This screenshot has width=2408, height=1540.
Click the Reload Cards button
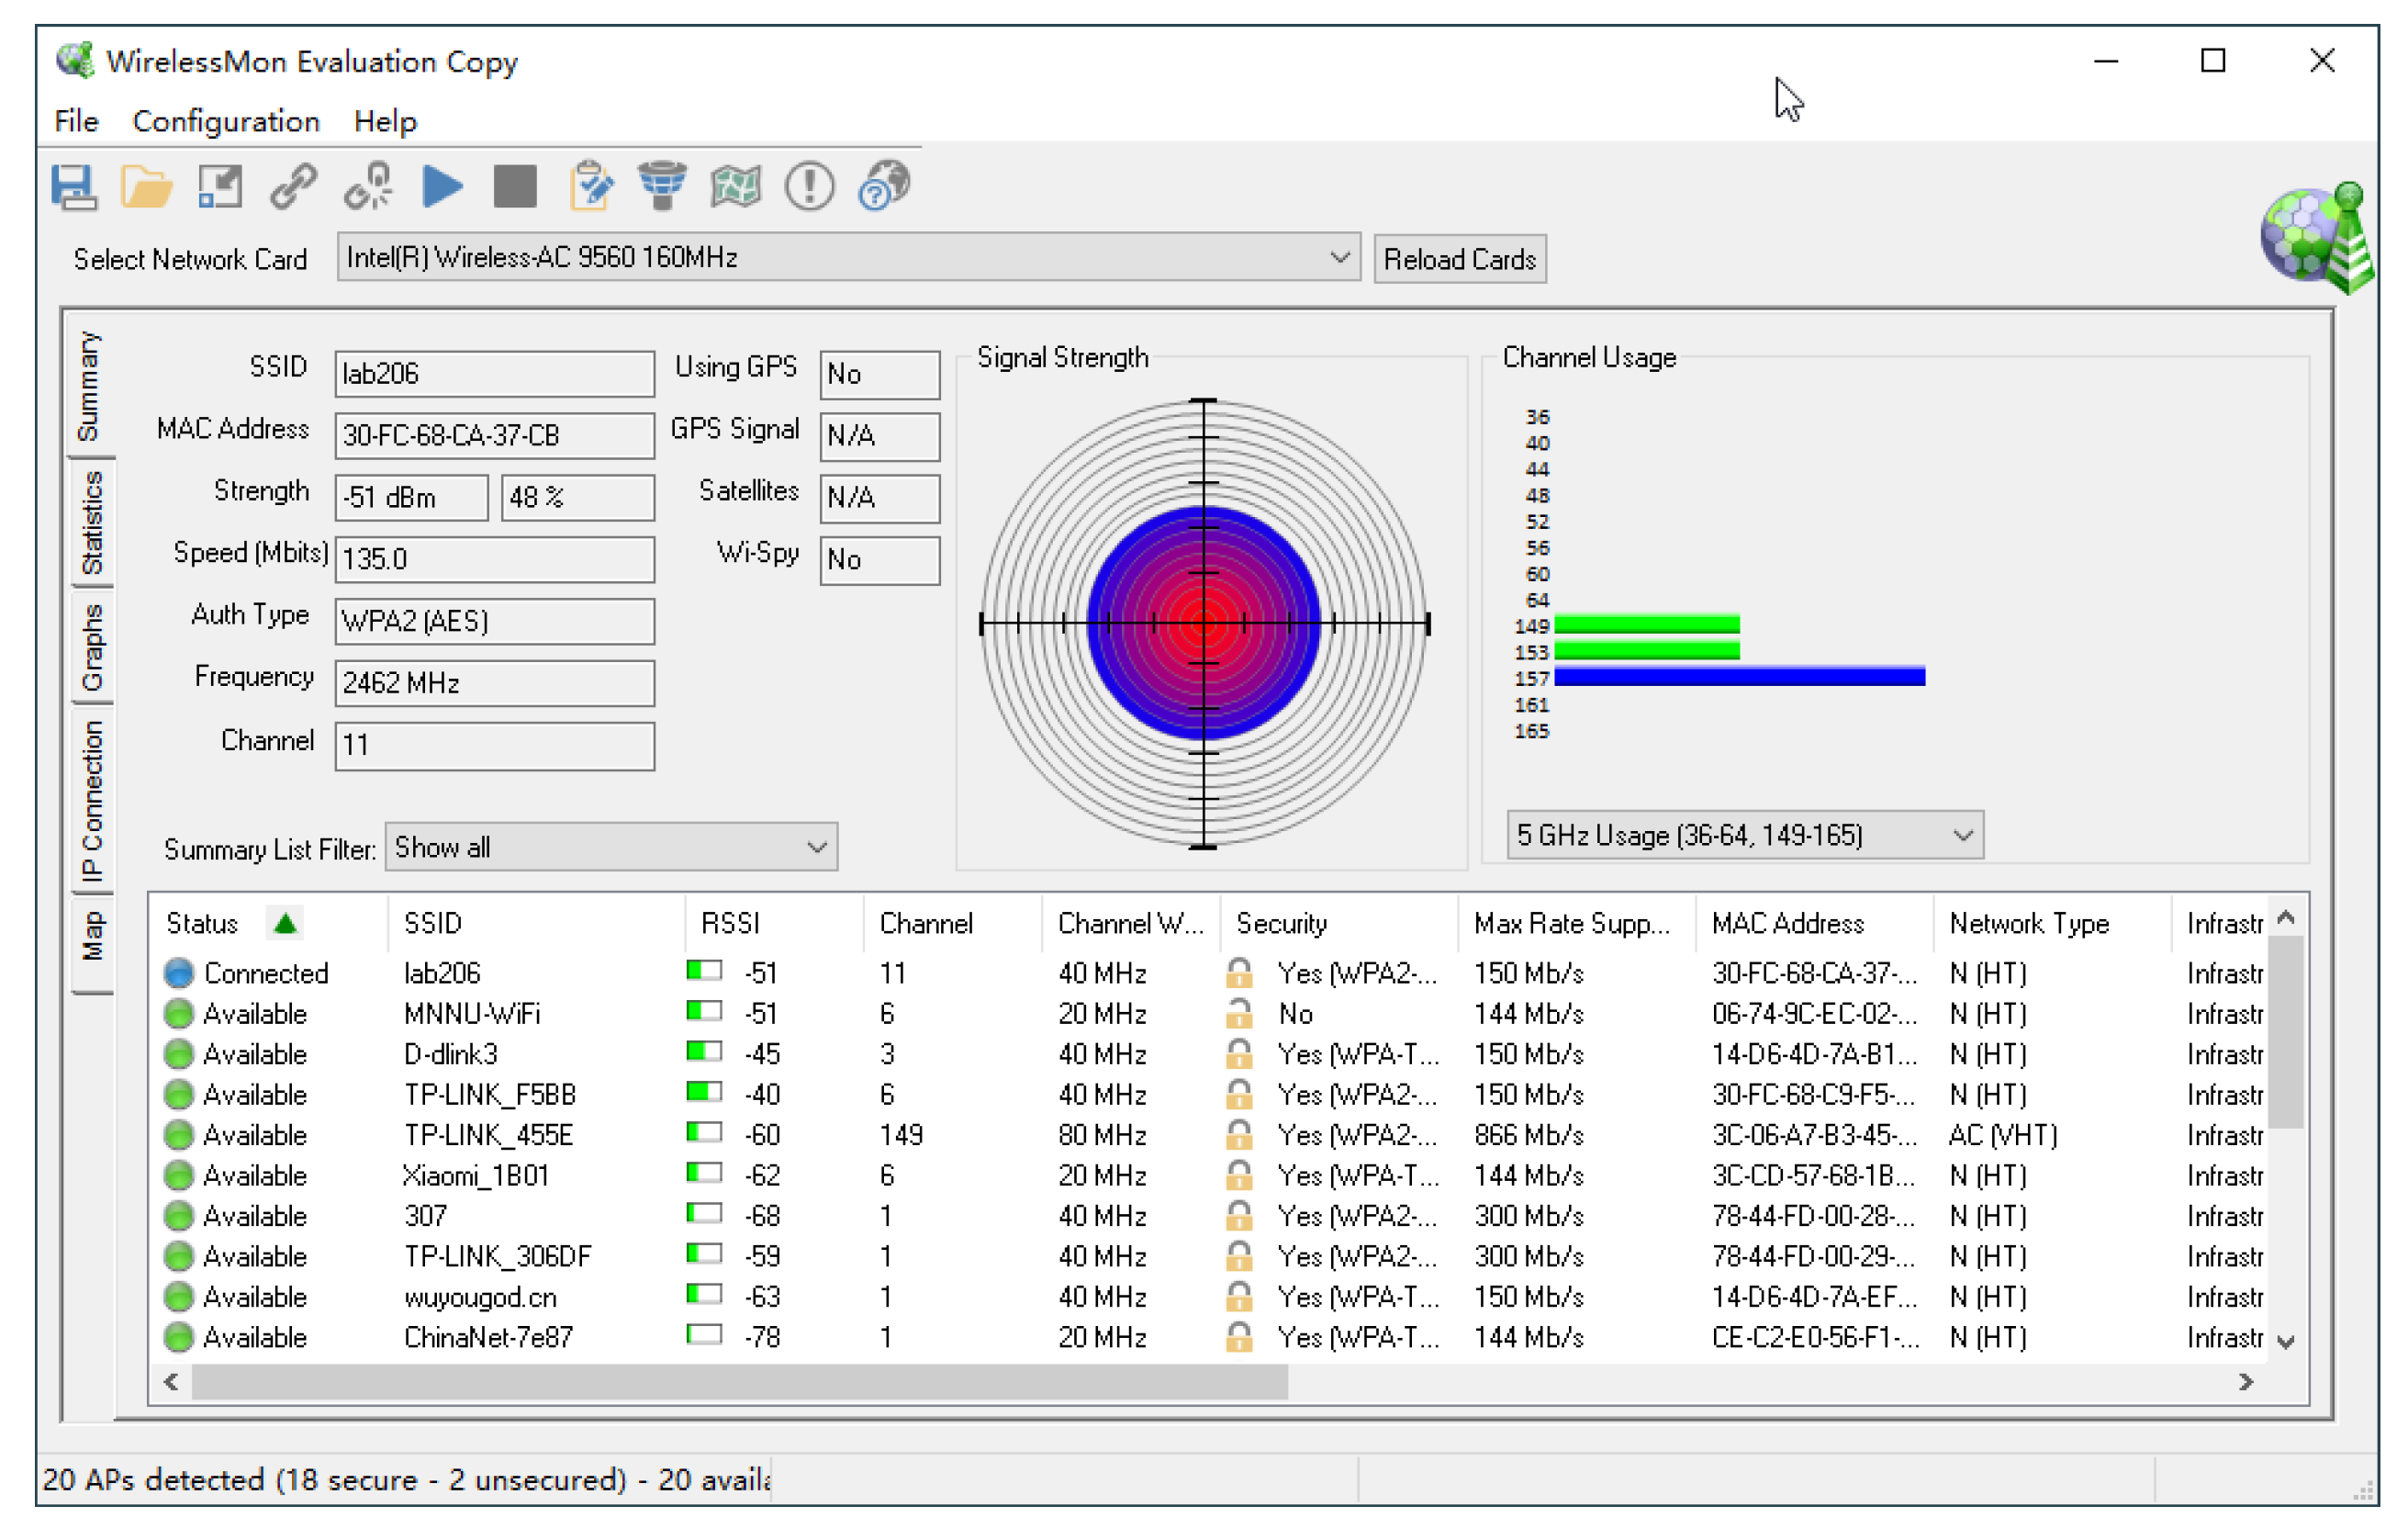tap(1459, 260)
